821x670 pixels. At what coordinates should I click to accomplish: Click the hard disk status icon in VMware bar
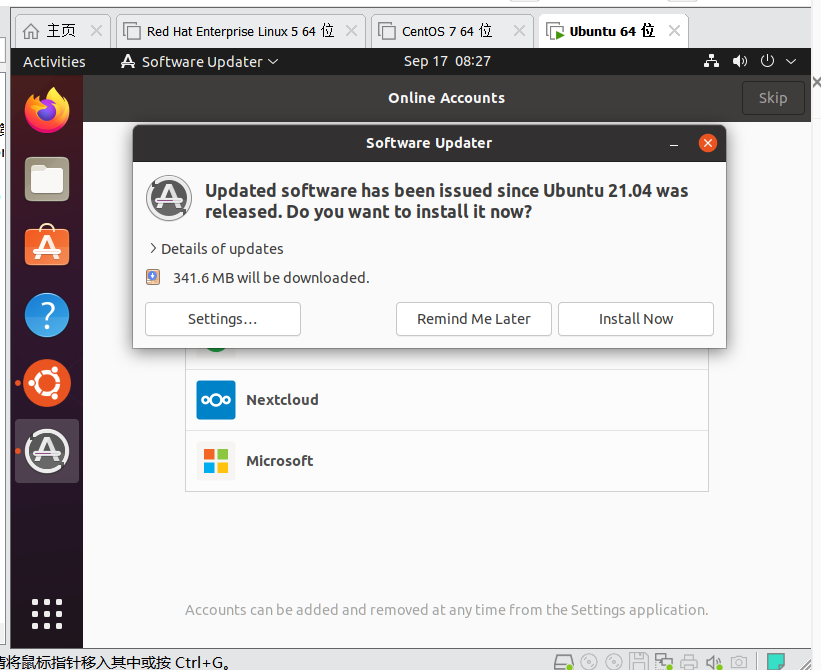[x=563, y=662]
